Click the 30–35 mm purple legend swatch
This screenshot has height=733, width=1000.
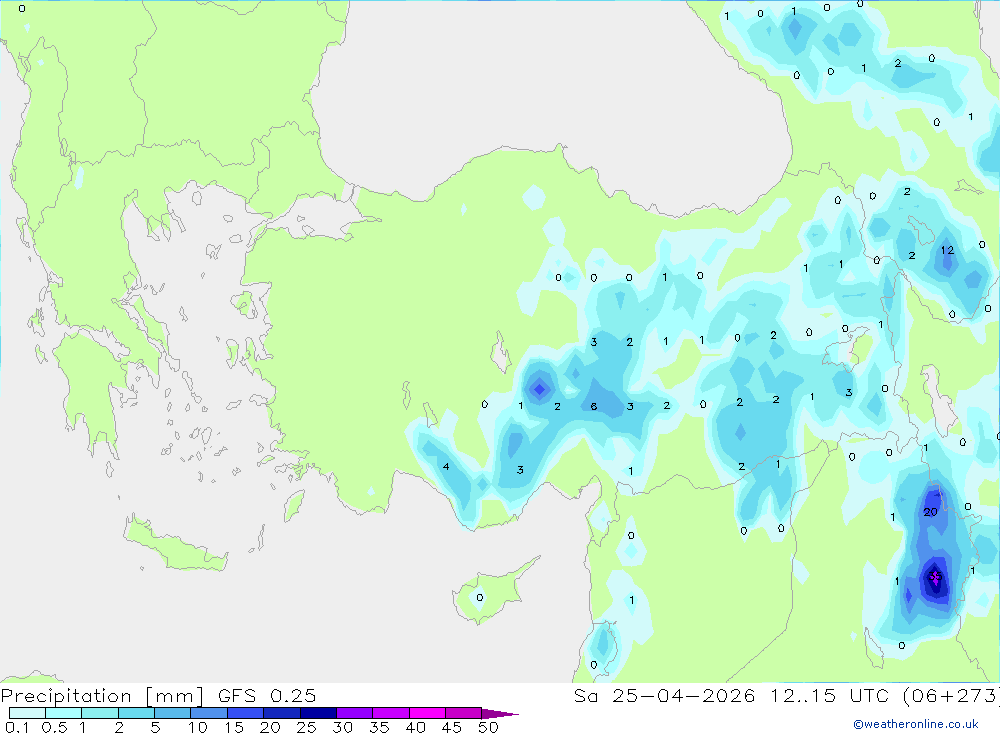[355, 713]
